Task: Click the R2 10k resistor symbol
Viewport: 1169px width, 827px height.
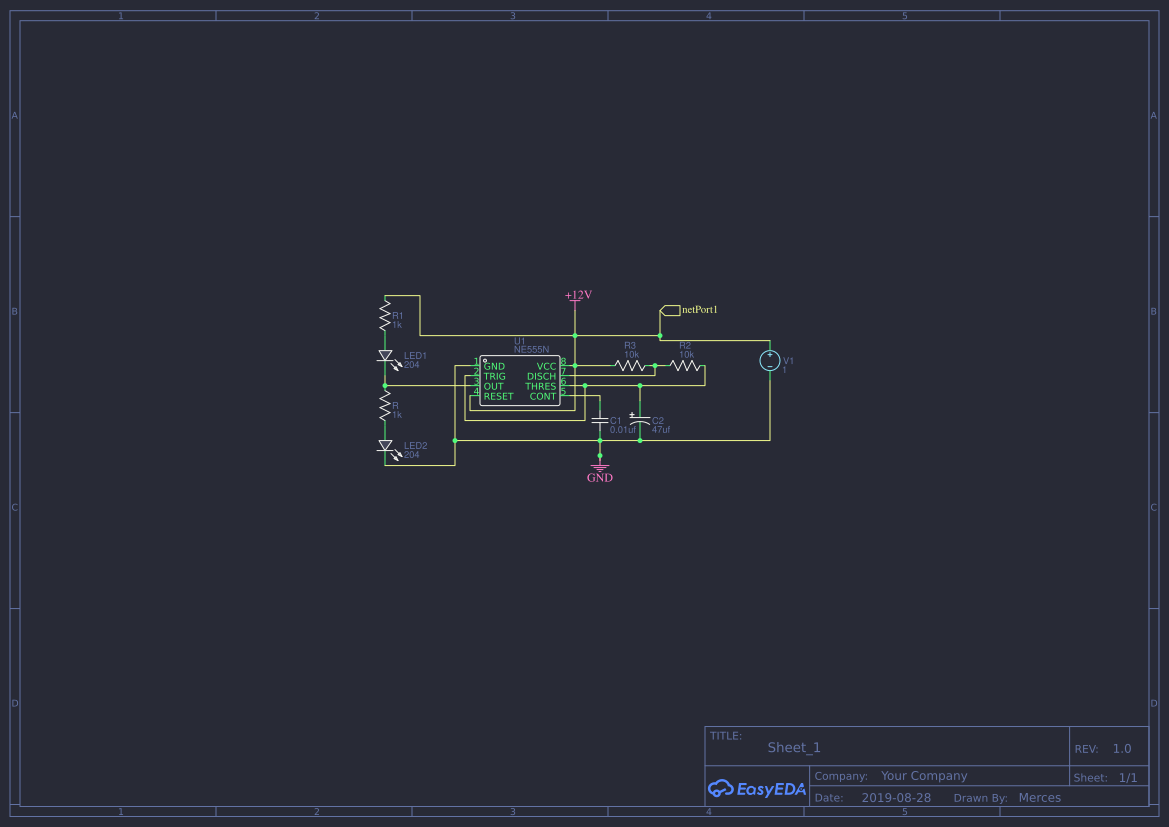Action: pos(685,366)
